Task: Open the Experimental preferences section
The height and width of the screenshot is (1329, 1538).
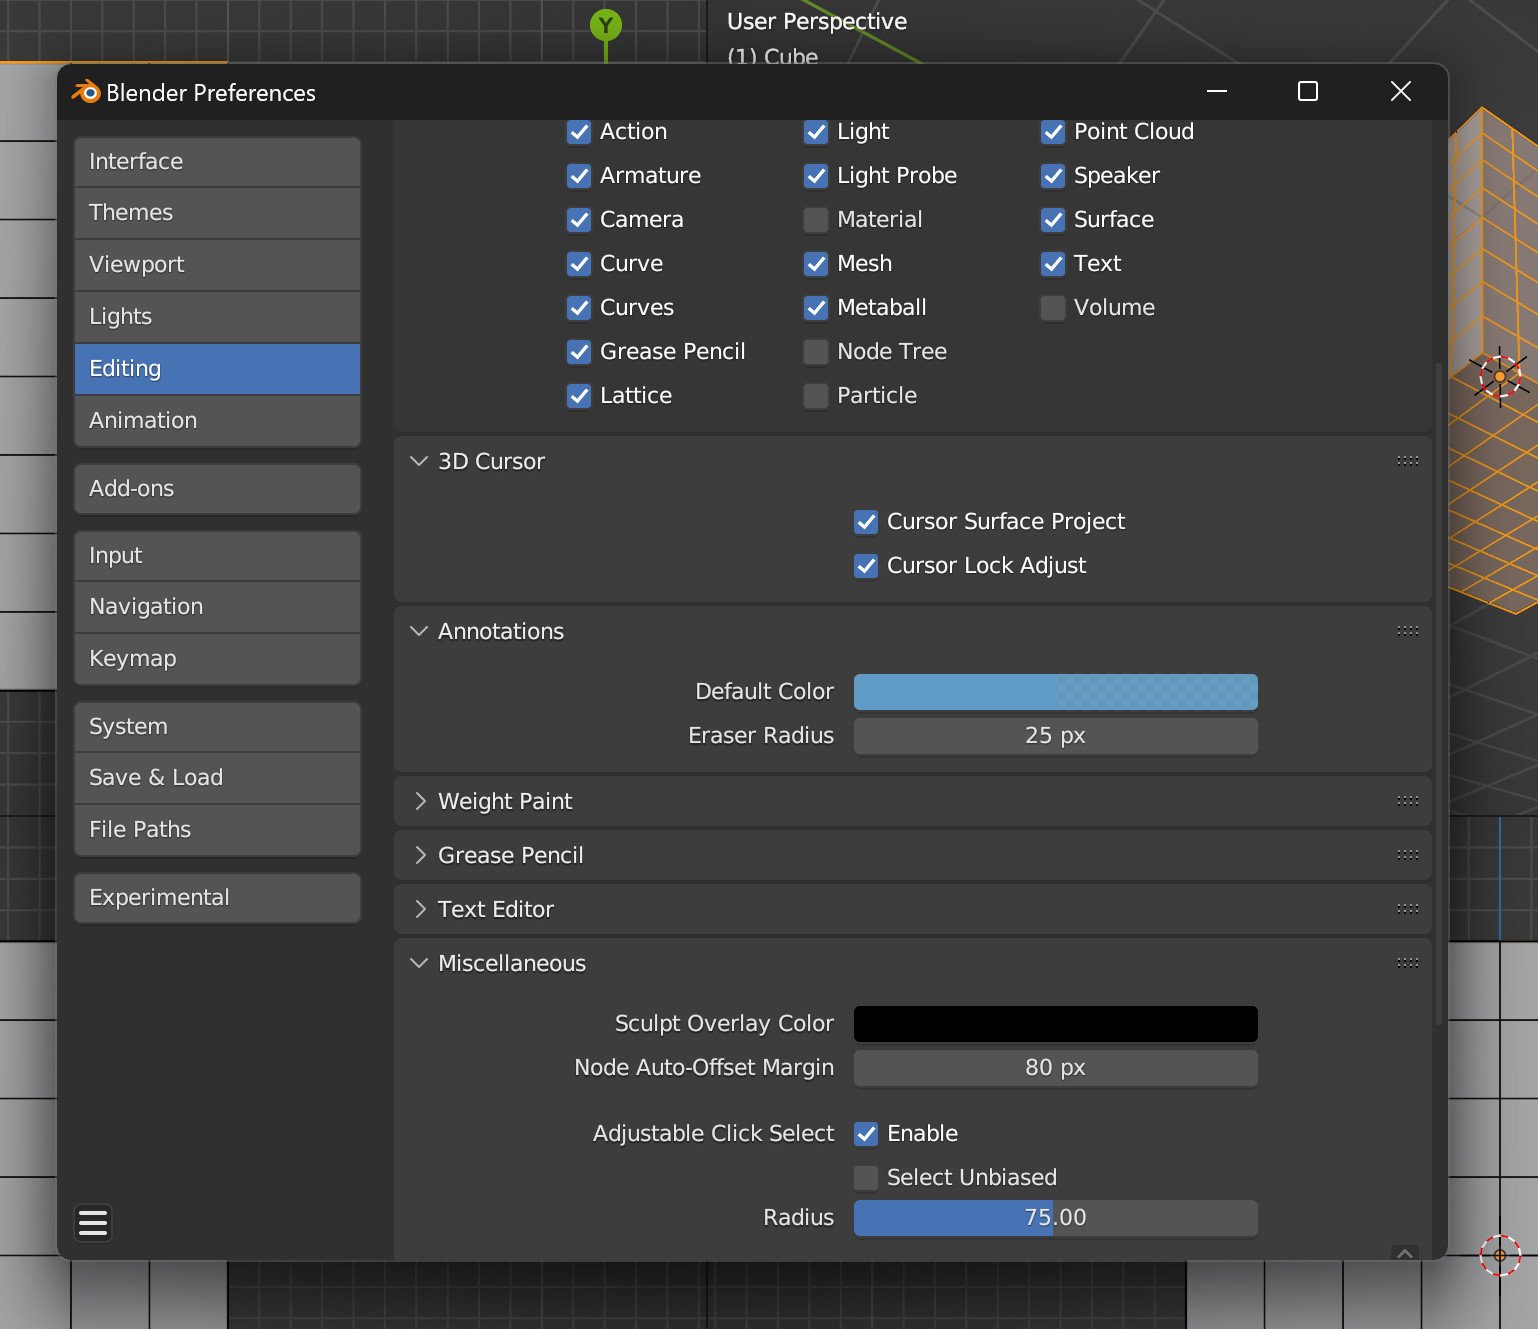Action: [x=217, y=898]
